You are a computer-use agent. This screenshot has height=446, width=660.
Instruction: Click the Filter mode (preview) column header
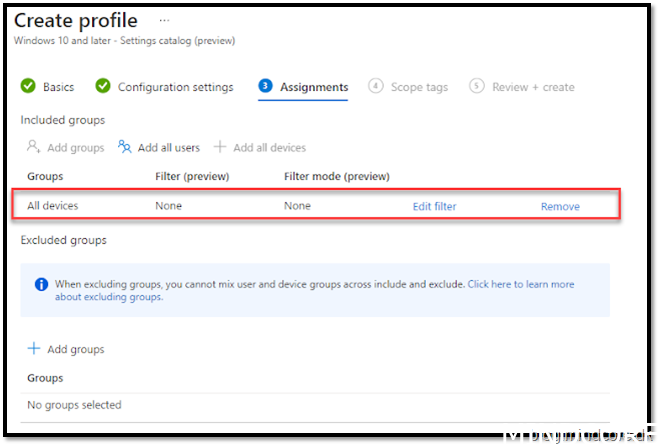(336, 176)
